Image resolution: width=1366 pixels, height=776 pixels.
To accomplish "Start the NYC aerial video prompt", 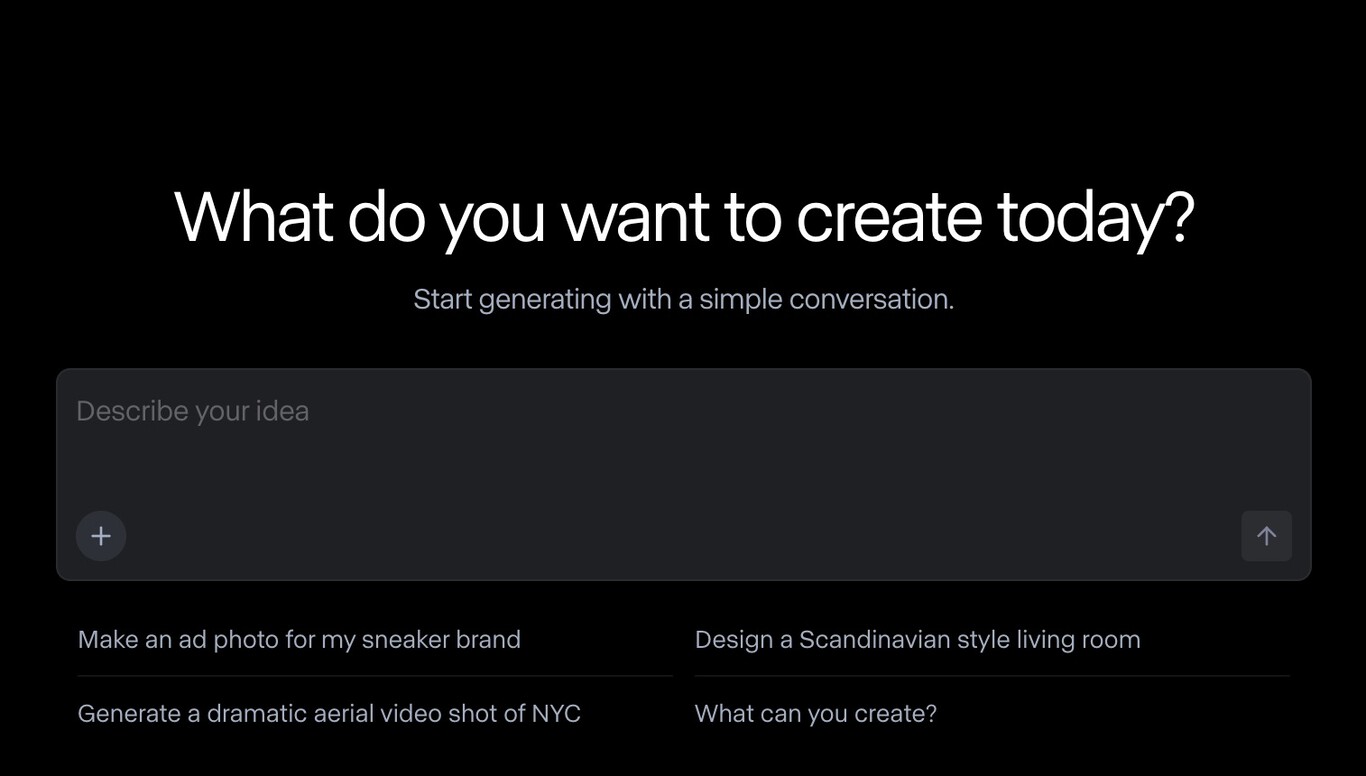I will (x=329, y=714).
